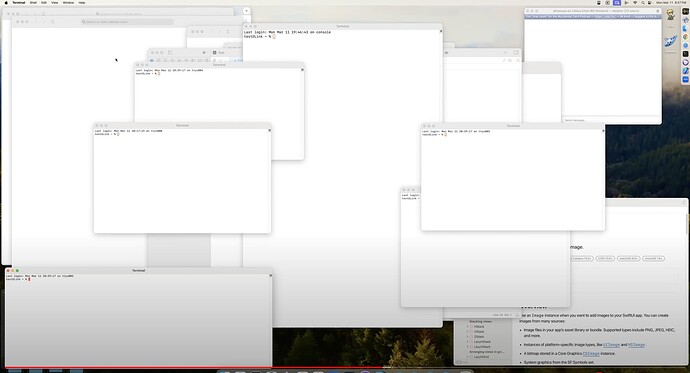
Task: Focus the Send message field in the chat window
Action: point(610,120)
